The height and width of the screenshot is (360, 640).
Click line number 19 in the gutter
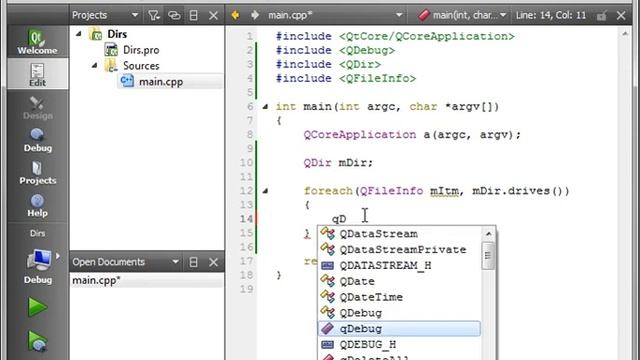point(246,289)
